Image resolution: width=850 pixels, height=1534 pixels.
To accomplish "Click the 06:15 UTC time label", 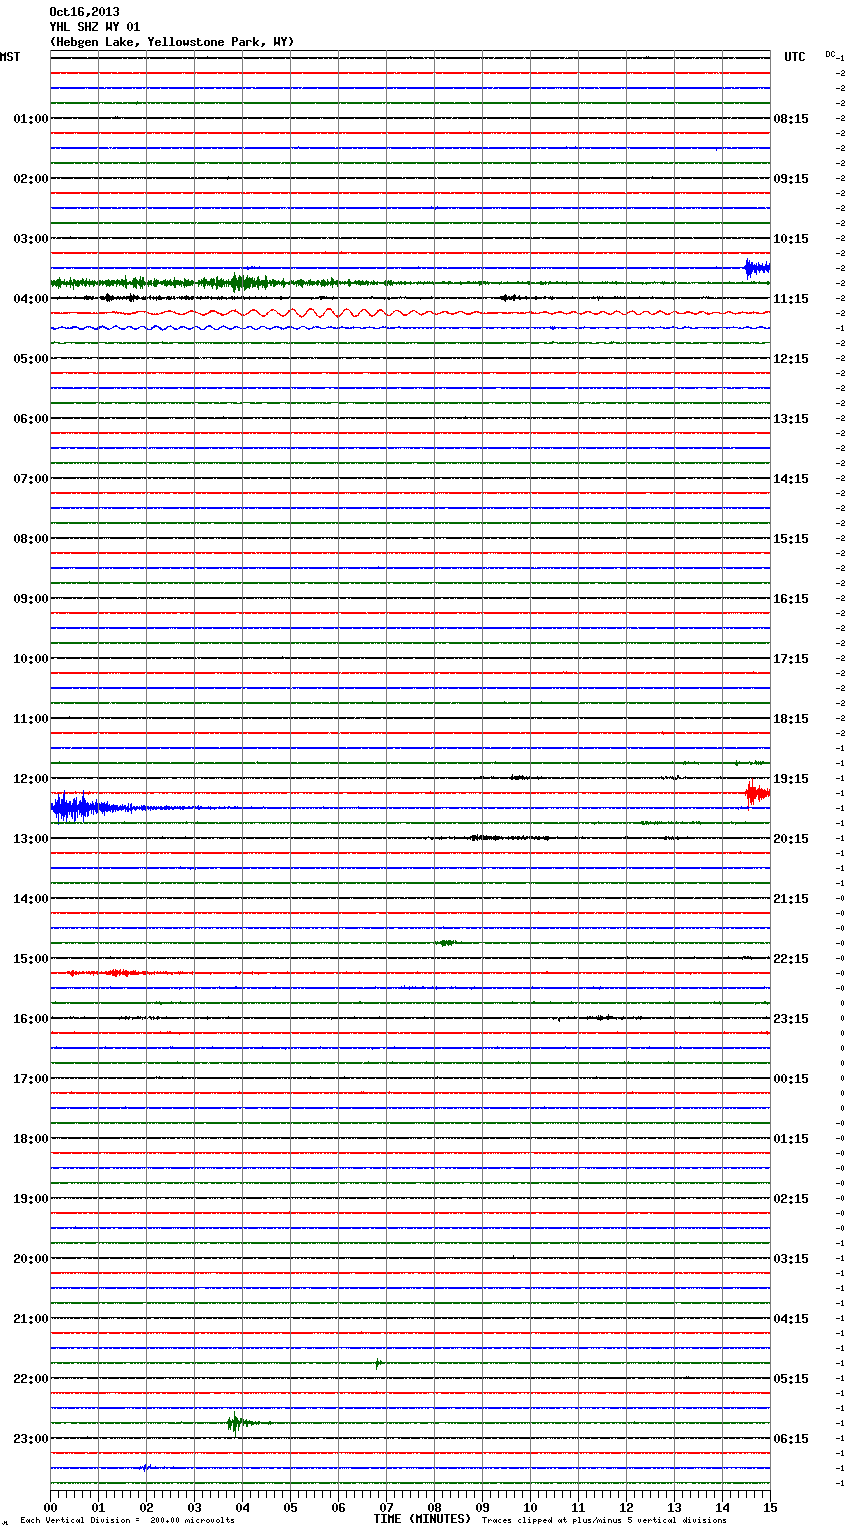I will (791, 1439).
